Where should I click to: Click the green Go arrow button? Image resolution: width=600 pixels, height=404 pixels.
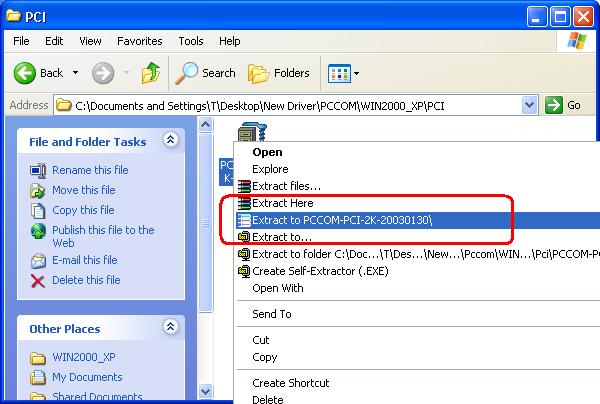click(554, 105)
